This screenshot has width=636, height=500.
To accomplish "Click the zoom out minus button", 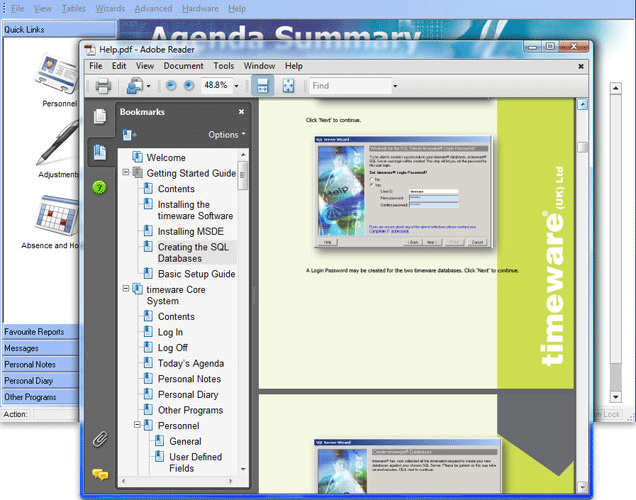I will click(x=171, y=85).
